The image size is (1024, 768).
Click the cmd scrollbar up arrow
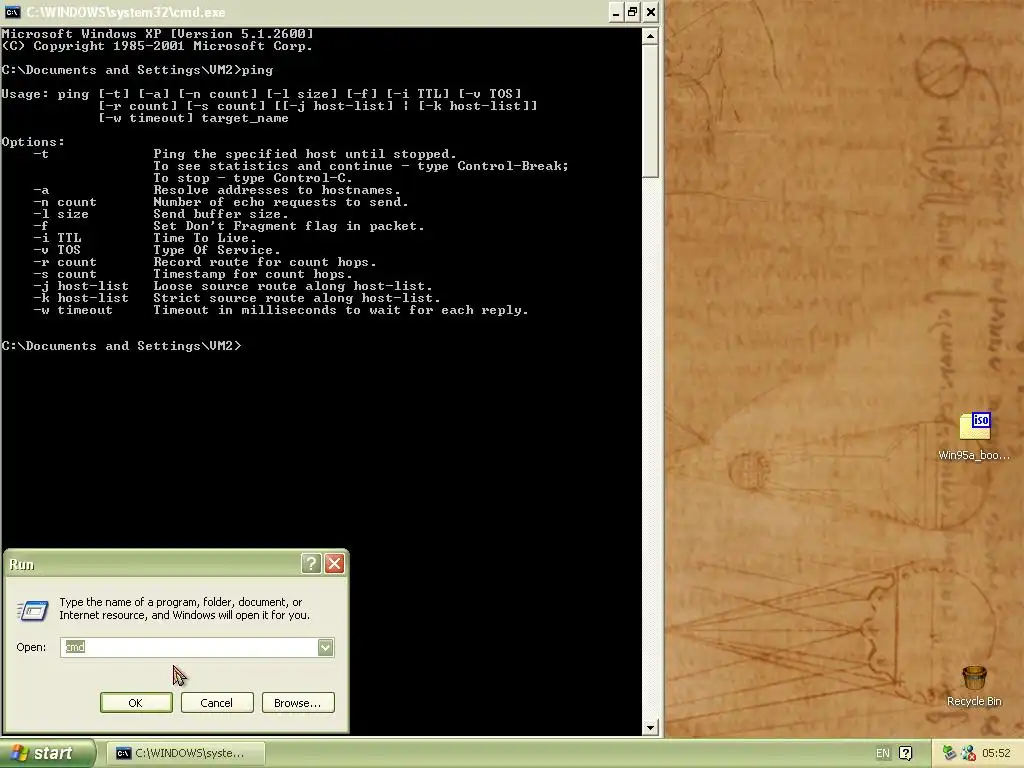(650, 37)
